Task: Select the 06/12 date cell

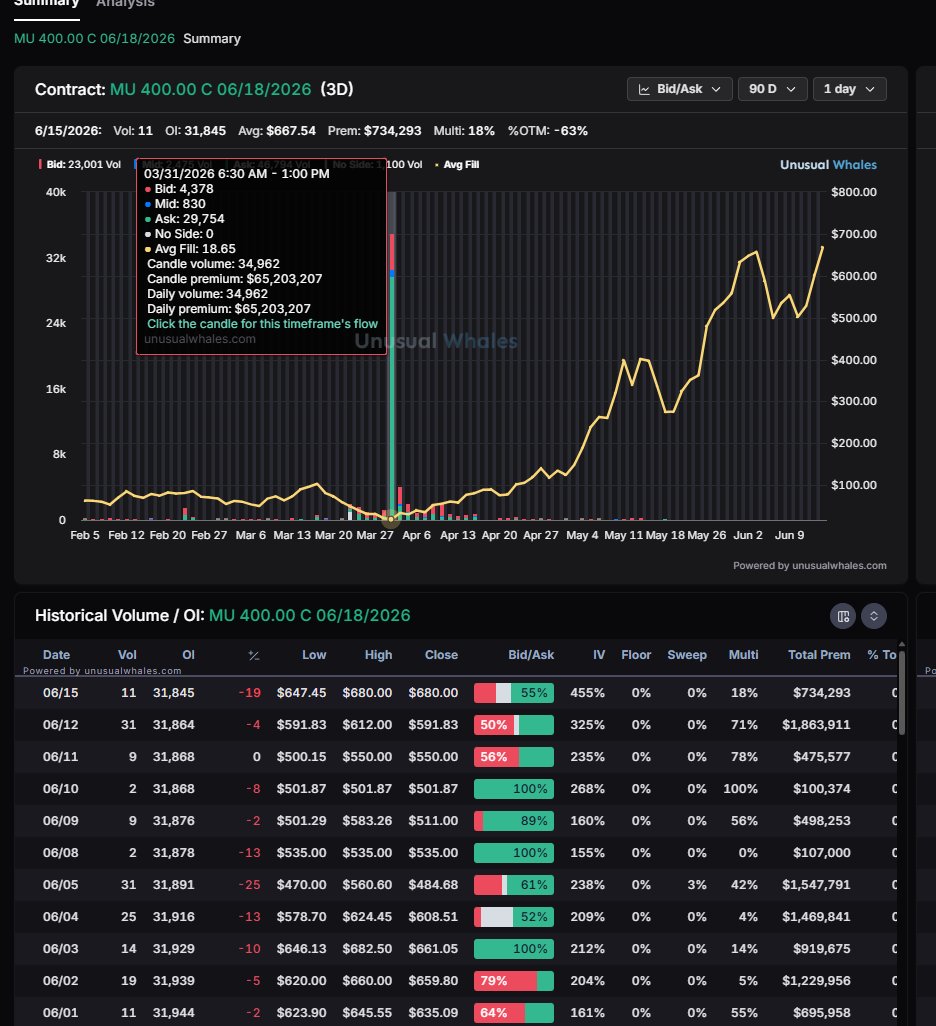Action: [x=60, y=725]
